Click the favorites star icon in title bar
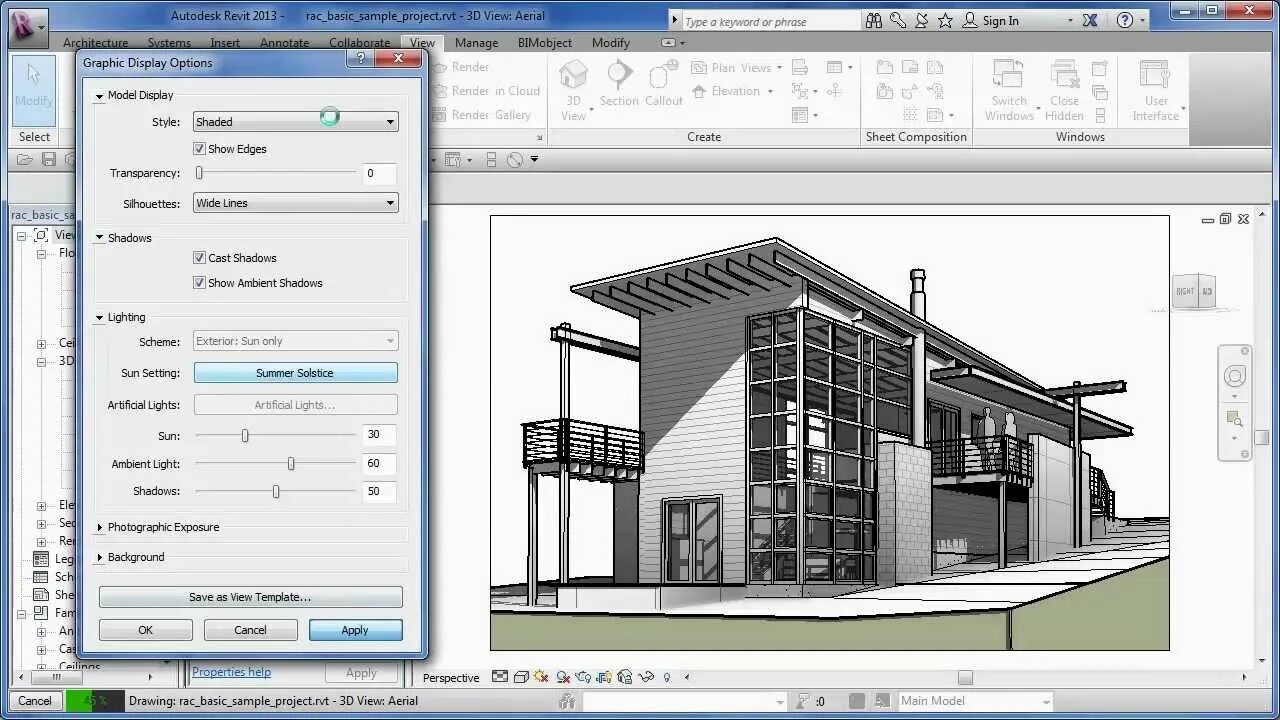The height and width of the screenshot is (720, 1280). pyautogui.click(x=945, y=20)
